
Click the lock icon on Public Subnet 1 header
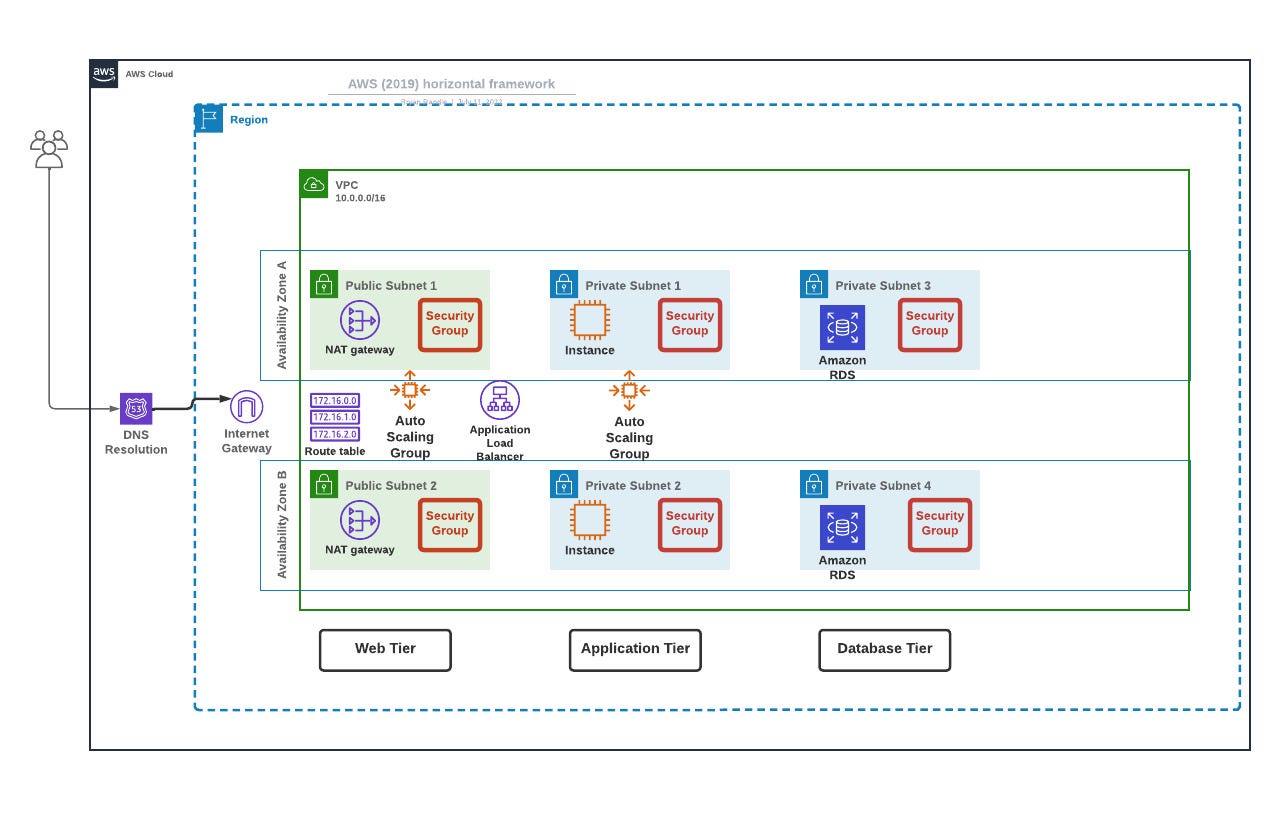coord(323,284)
